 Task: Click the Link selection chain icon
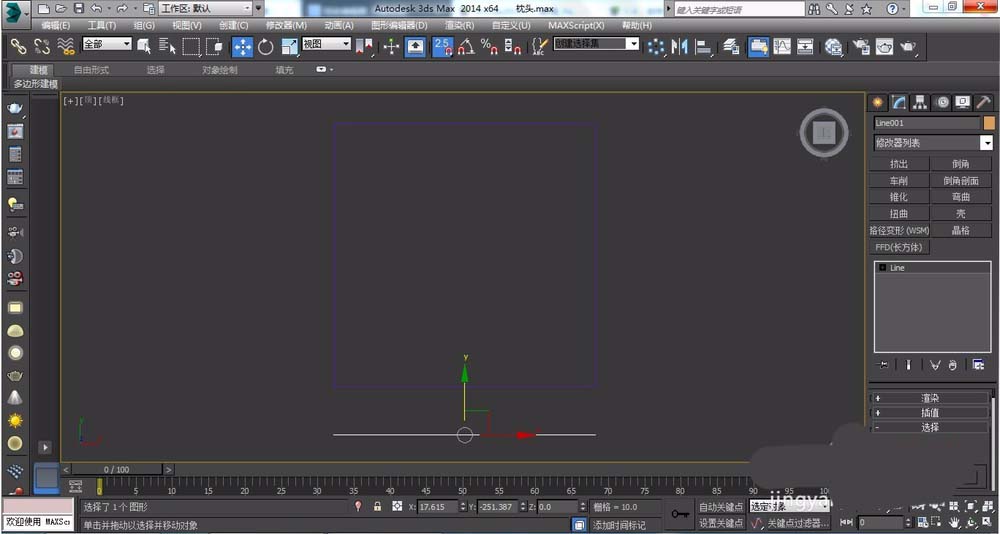point(18,46)
